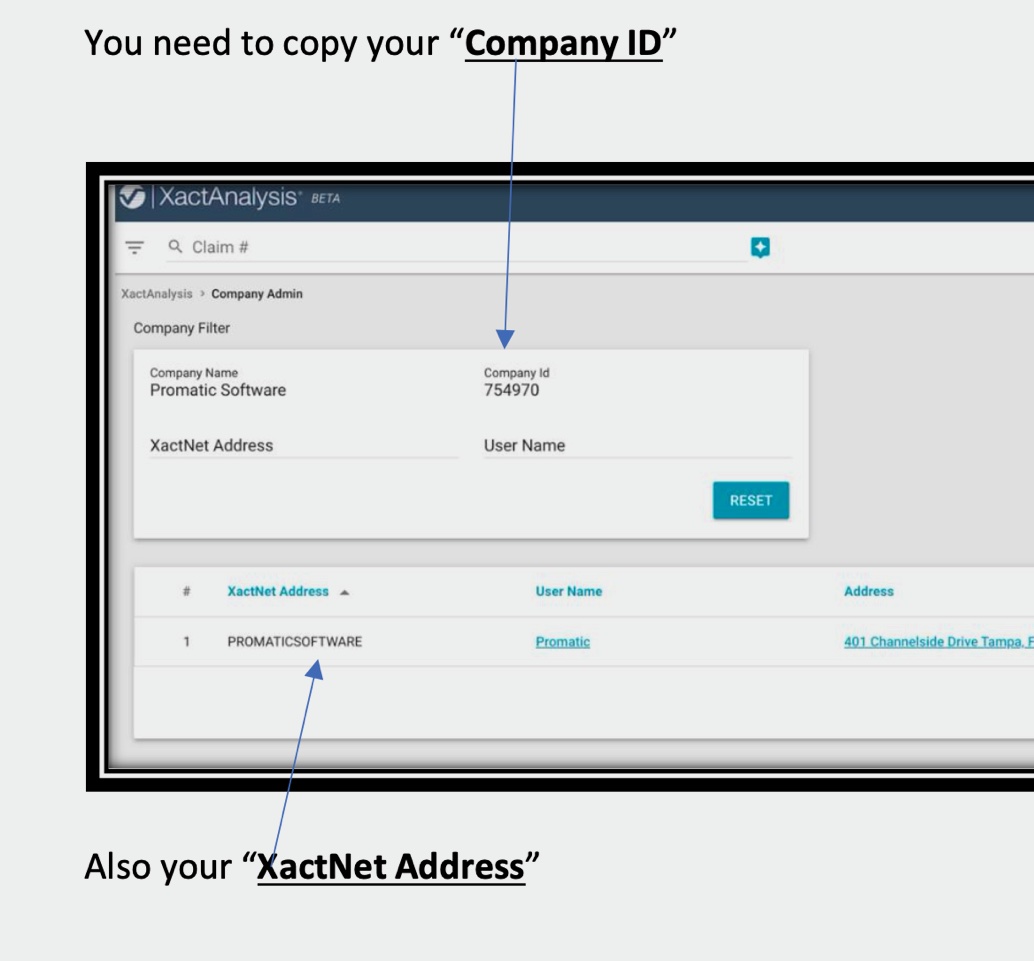The width and height of the screenshot is (1034, 961).
Task: Select the PROMATICSOFTWARE table cell
Action: 294,642
